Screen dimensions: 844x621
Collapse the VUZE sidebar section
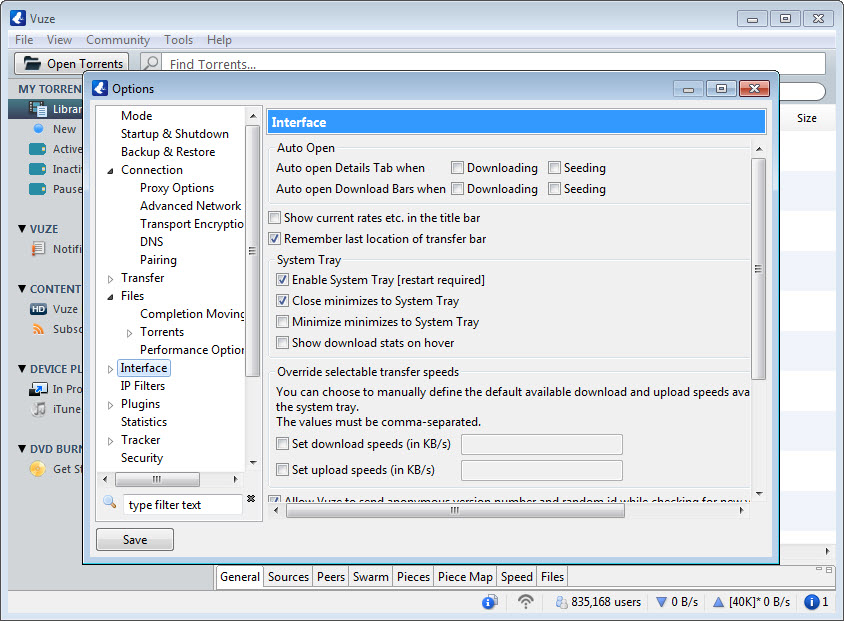[x=22, y=229]
